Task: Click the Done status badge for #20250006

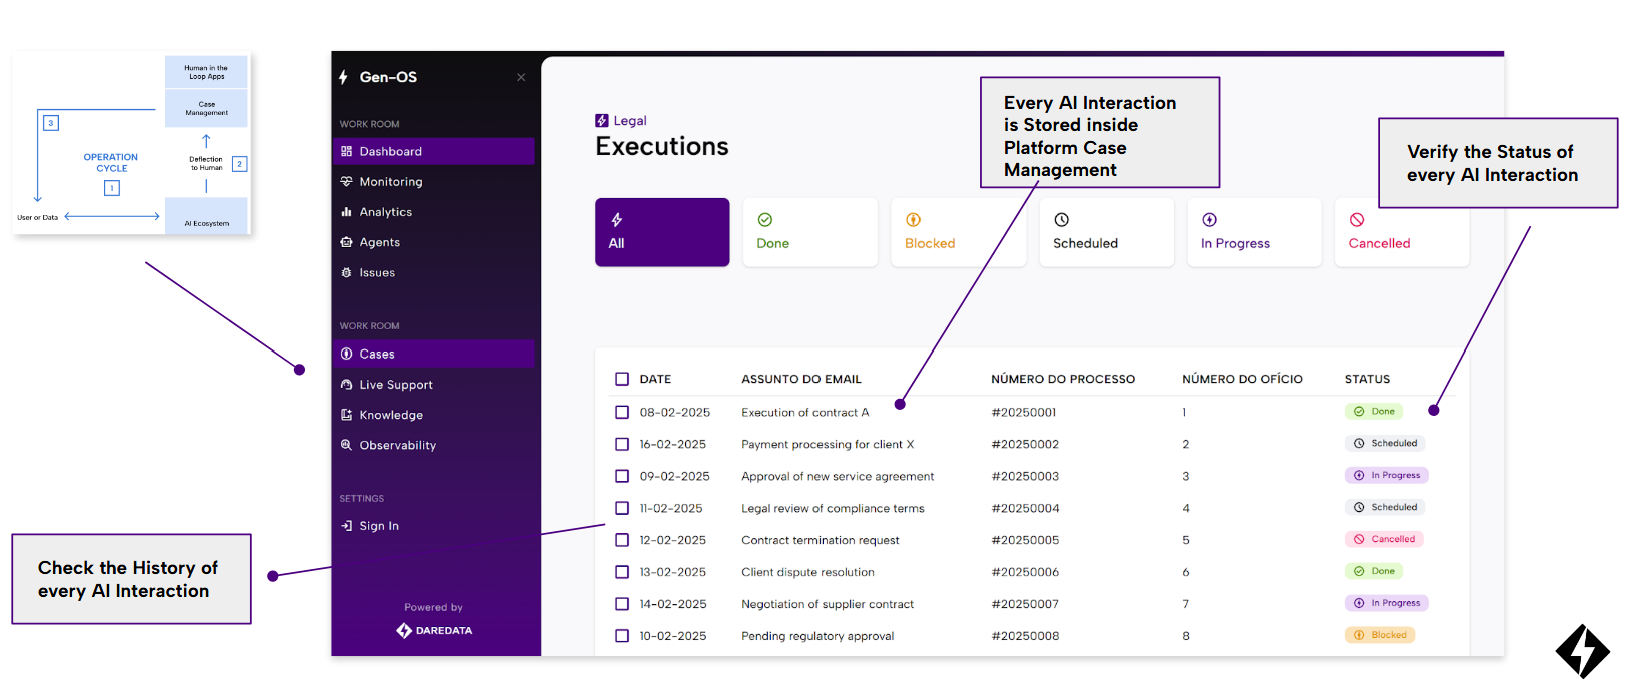Action: click(x=1374, y=571)
